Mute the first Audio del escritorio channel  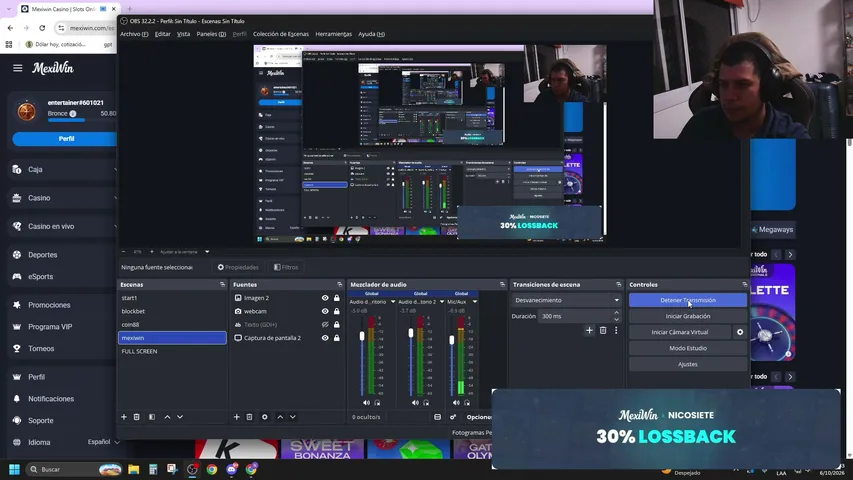366,403
